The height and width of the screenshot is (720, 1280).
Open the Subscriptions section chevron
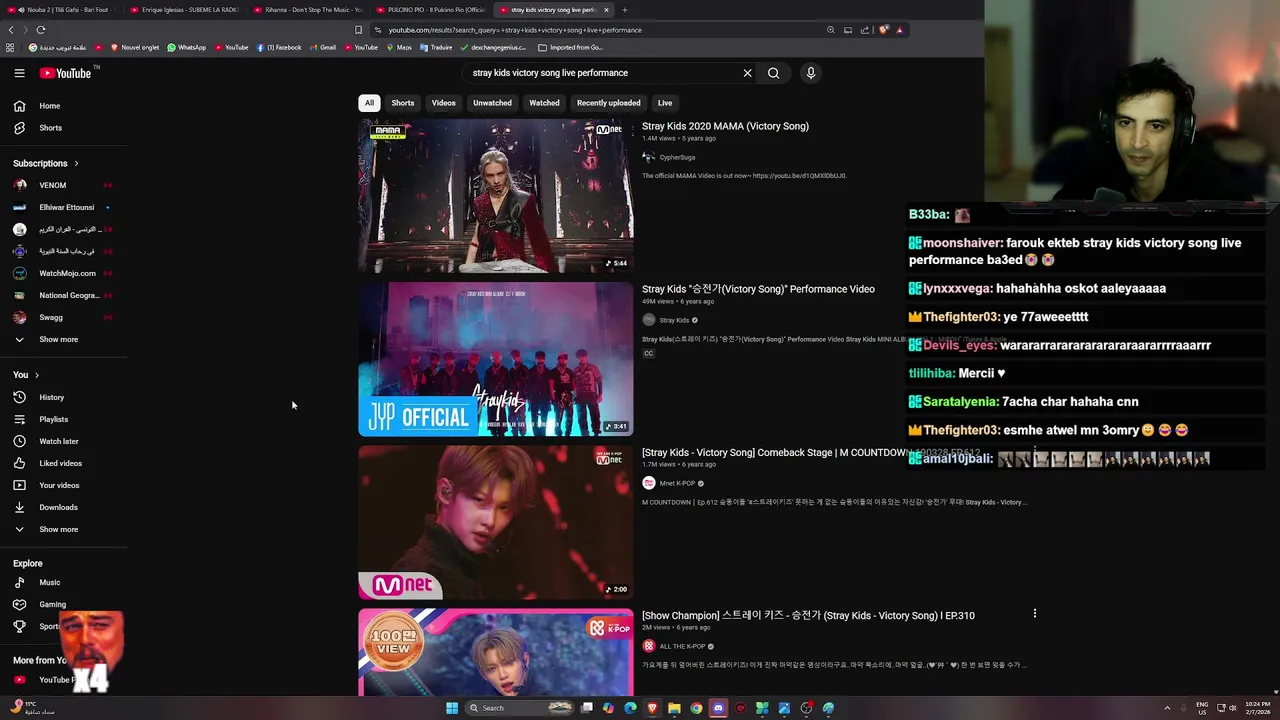click(x=76, y=163)
